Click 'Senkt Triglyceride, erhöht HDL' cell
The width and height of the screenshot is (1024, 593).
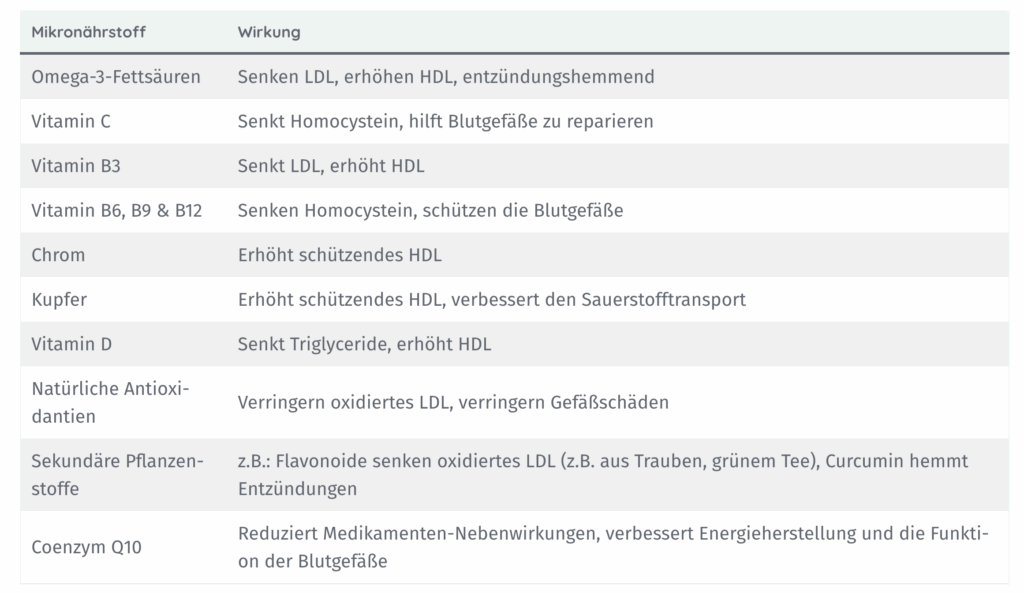pyautogui.click(x=364, y=344)
